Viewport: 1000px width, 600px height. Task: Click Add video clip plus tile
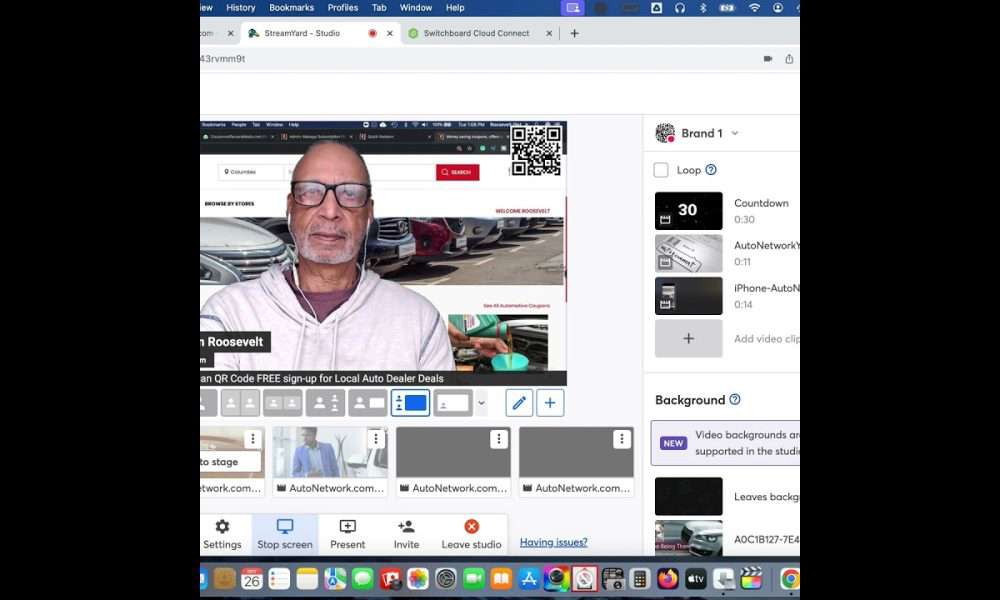click(688, 339)
